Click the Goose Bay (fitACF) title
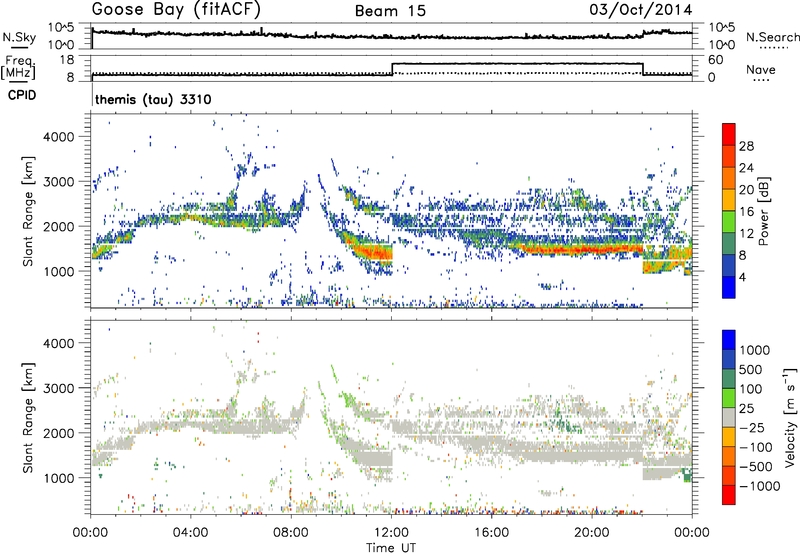The width and height of the screenshot is (800, 554). coord(177,9)
